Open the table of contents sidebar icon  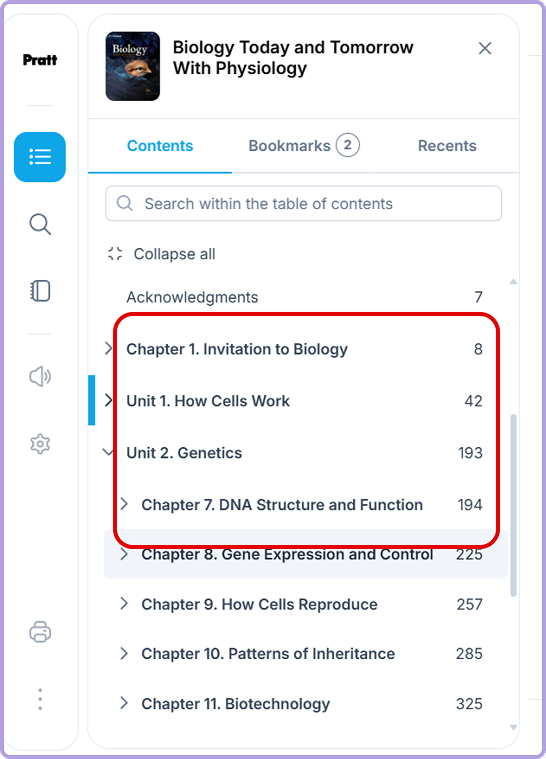(40, 157)
